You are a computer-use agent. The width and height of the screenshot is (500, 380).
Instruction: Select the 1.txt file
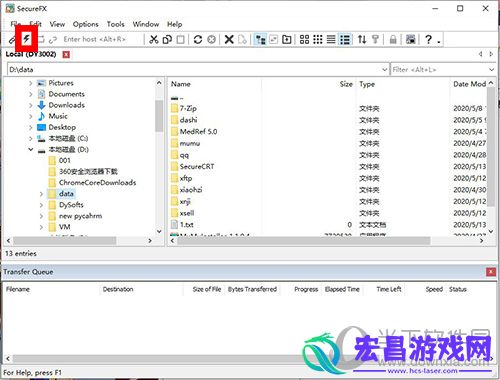(x=186, y=225)
